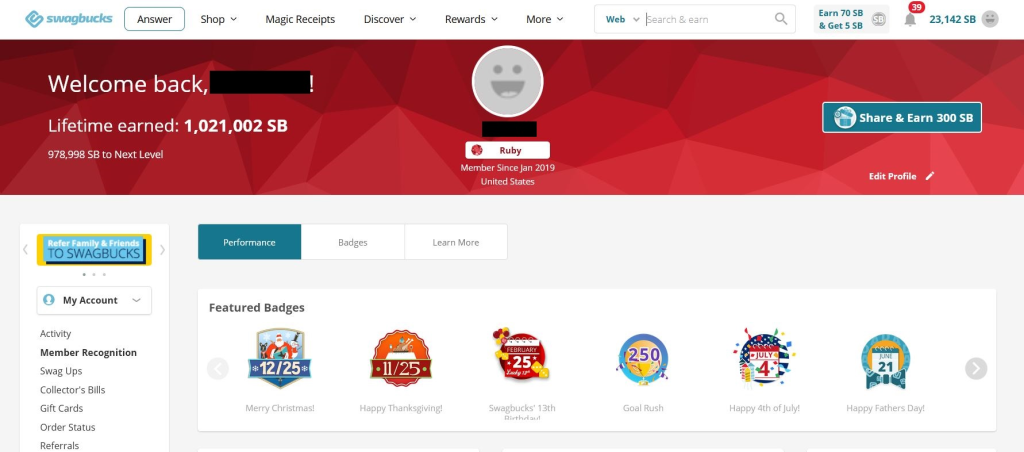1024x452 pixels.
Task: Open Order Status in the sidebar
Action: (67, 427)
